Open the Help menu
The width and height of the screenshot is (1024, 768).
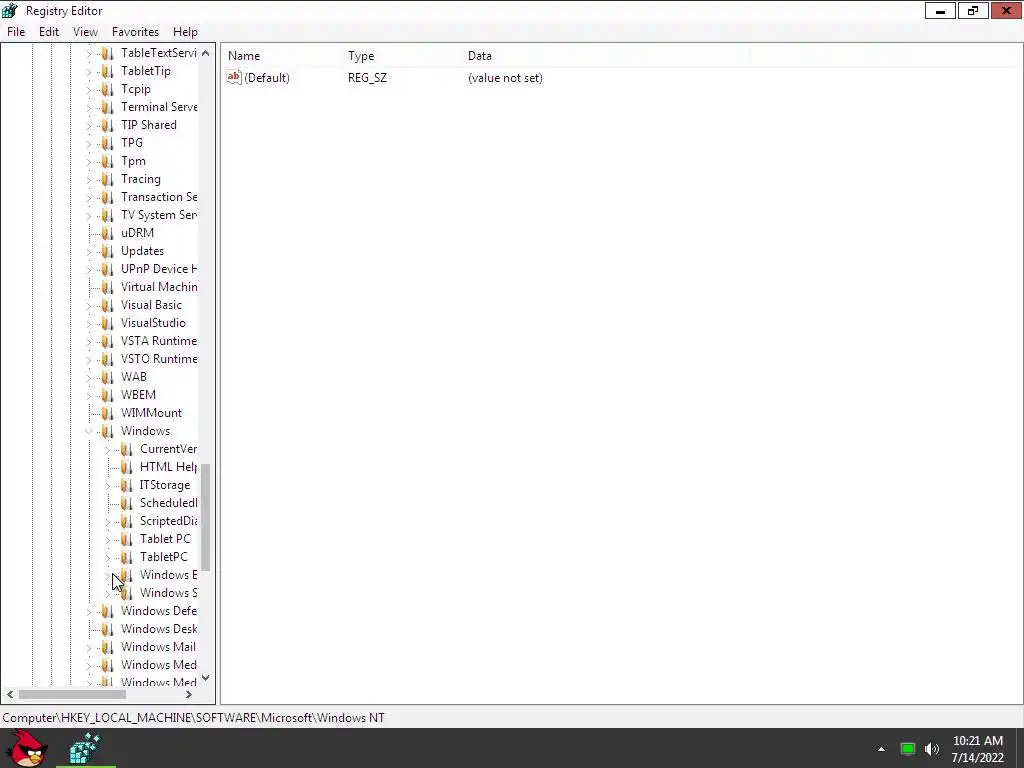point(185,31)
